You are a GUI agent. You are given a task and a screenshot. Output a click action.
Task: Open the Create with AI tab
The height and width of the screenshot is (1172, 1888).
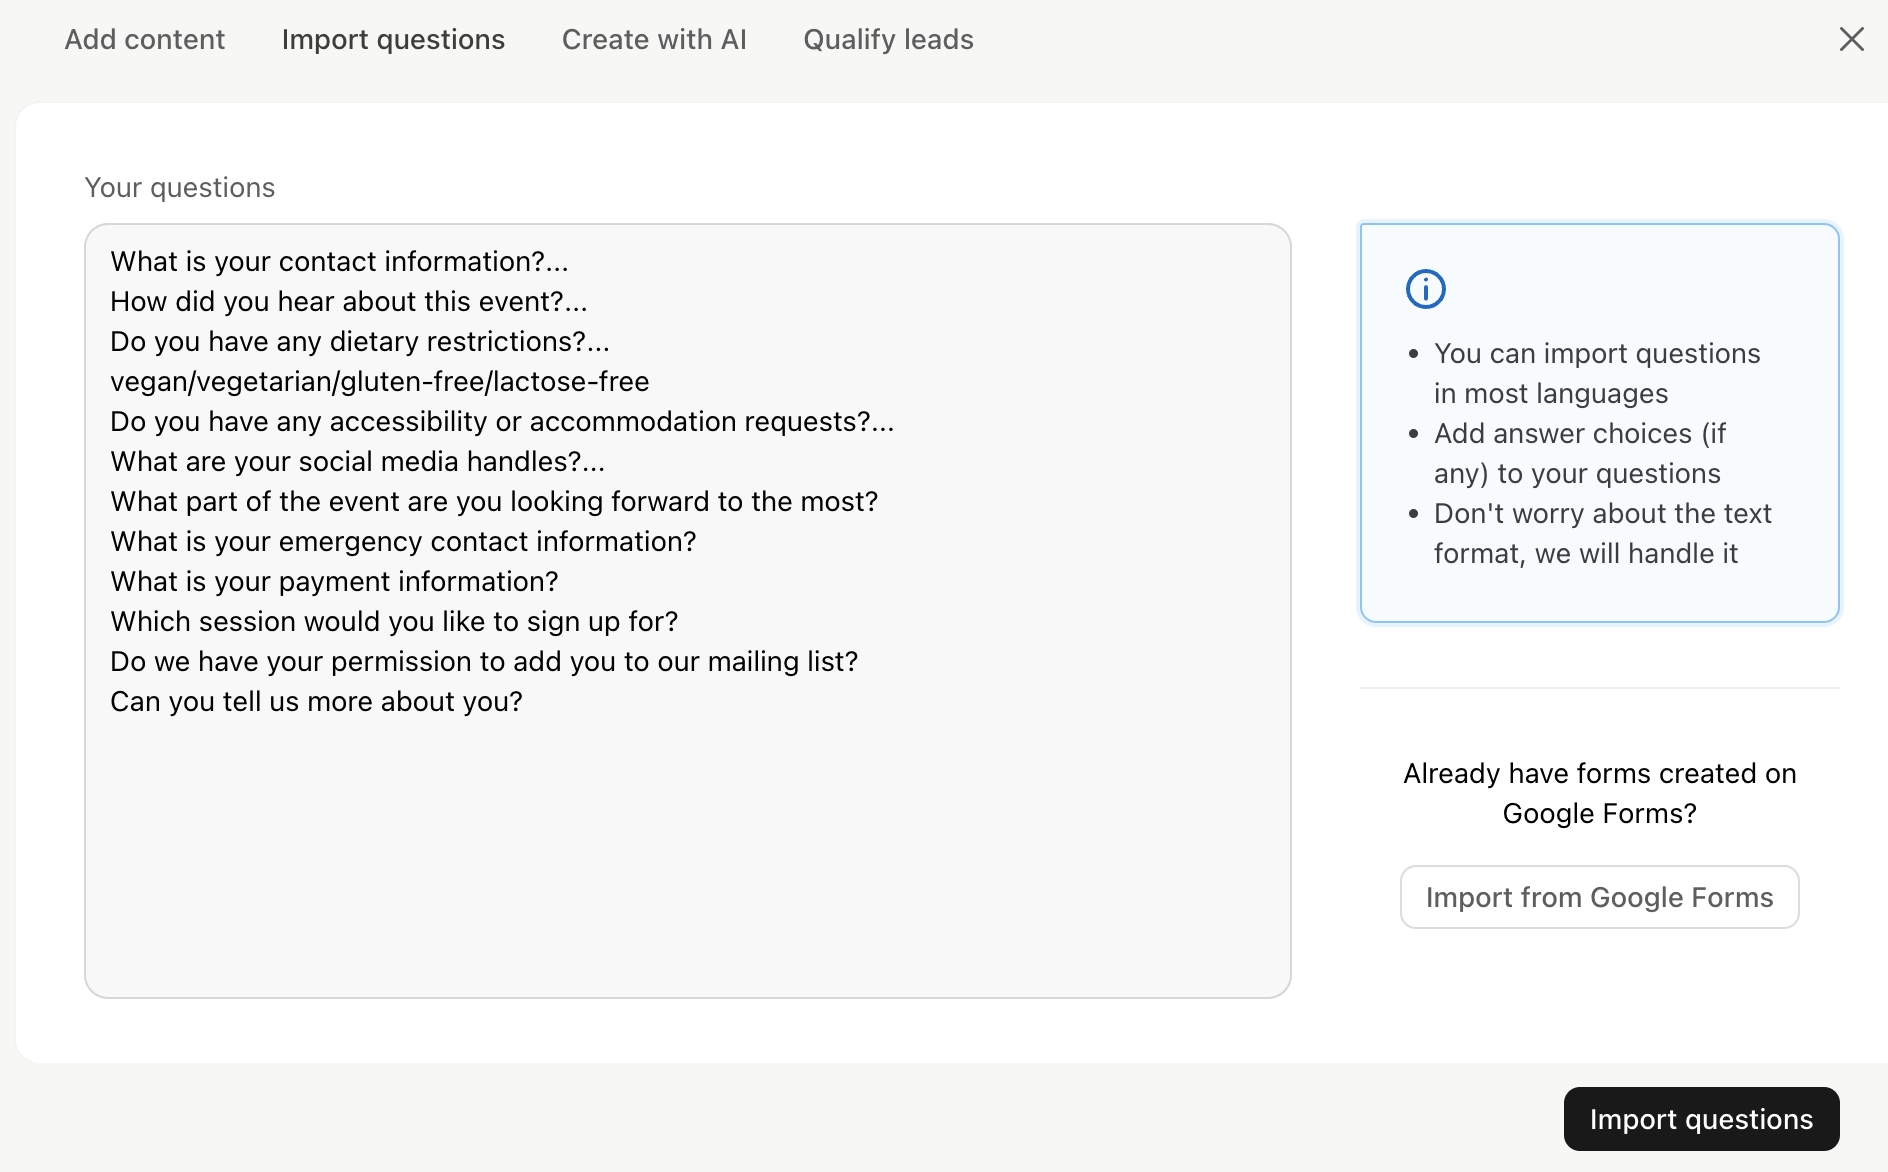pos(654,39)
